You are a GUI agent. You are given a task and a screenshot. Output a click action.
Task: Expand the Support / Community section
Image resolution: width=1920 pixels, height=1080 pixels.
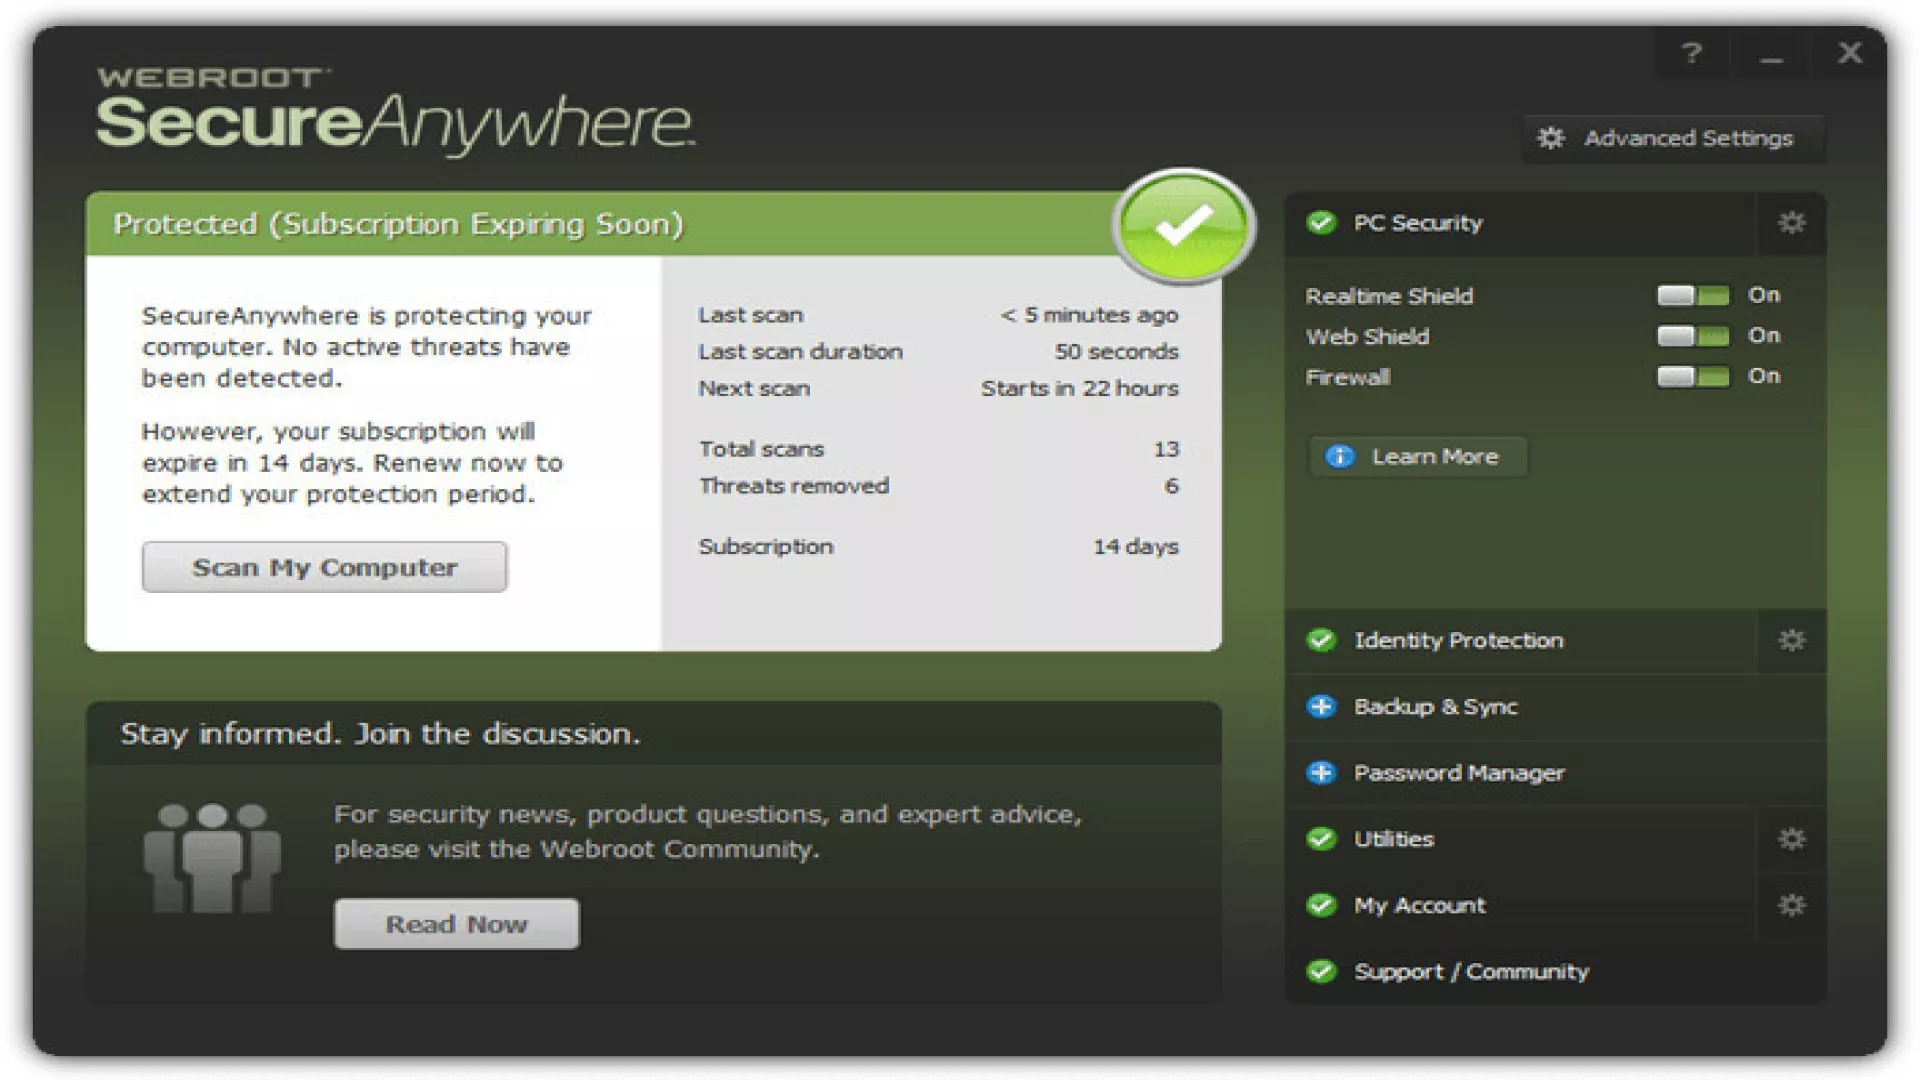click(1470, 972)
